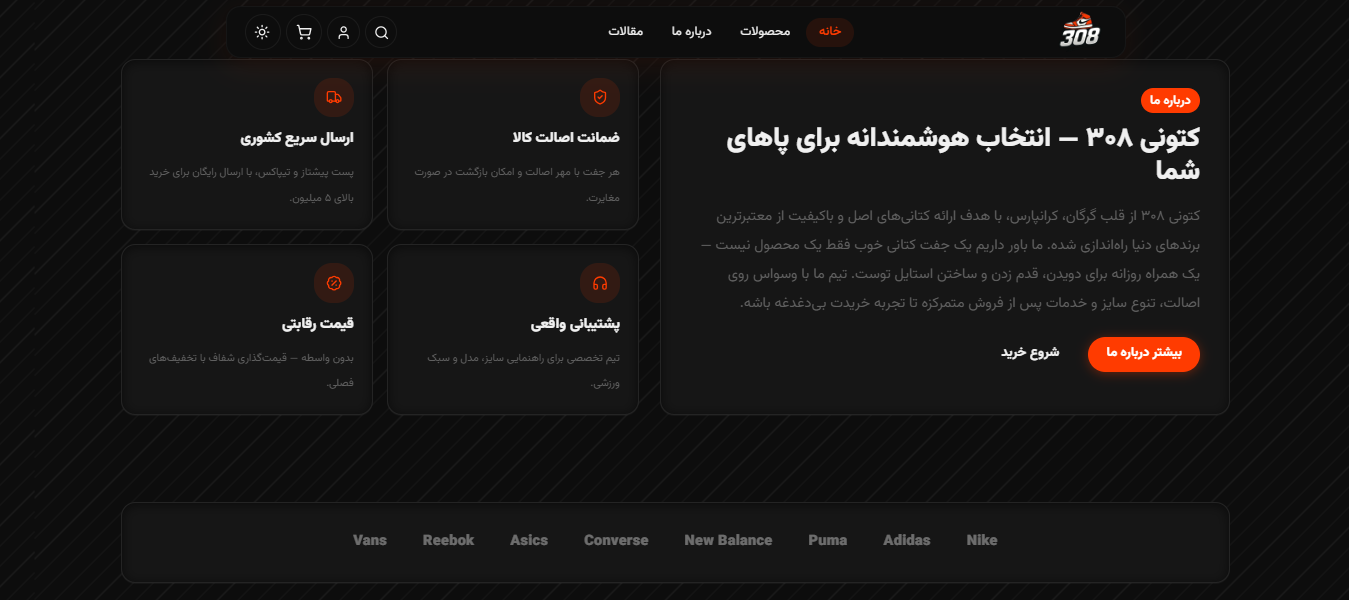Click the description پست پیشتاز و تیپاکس
The width and height of the screenshot is (1349, 600).
click(x=252, y=185)
